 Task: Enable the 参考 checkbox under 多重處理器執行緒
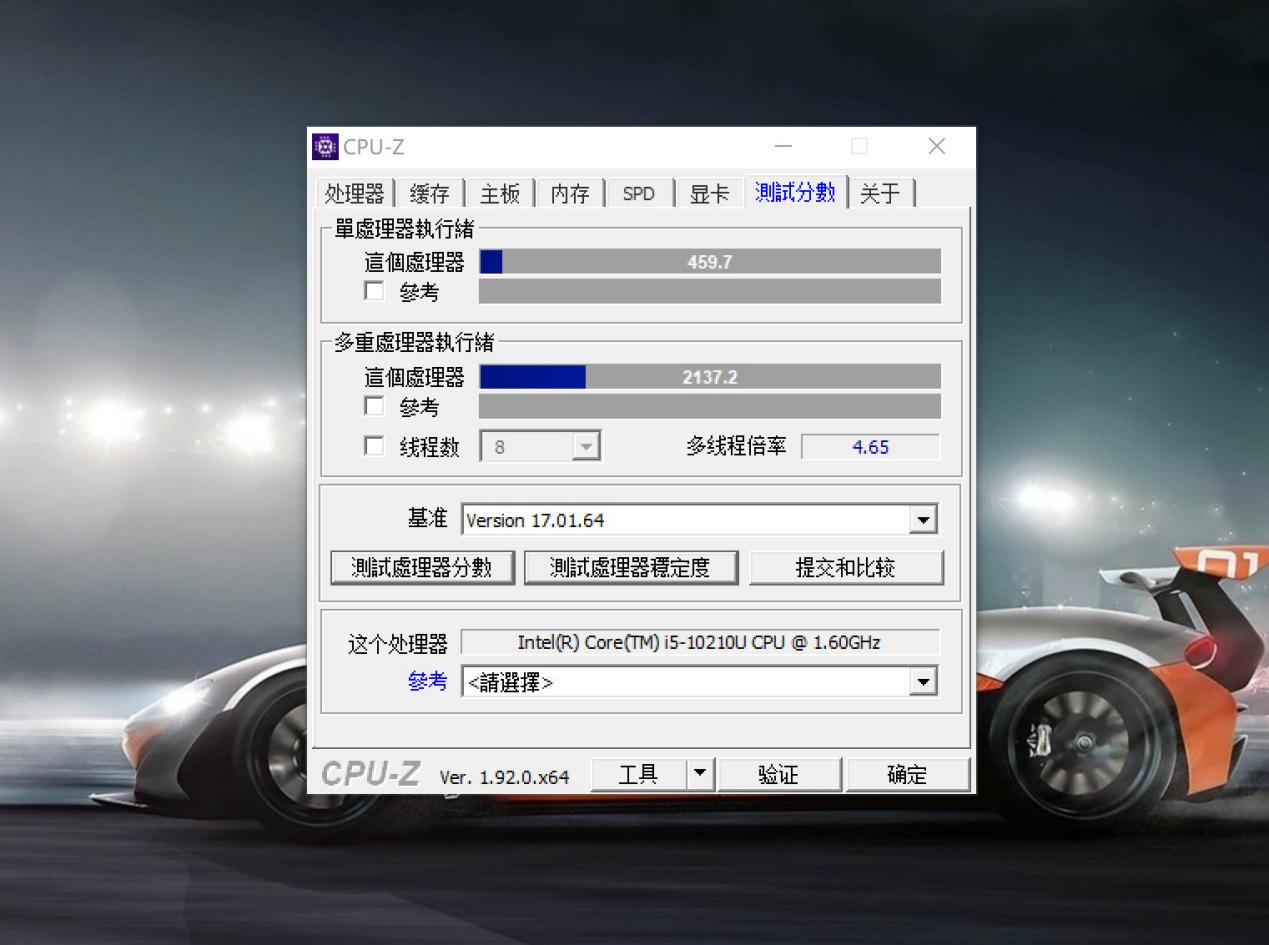point(375,406)
